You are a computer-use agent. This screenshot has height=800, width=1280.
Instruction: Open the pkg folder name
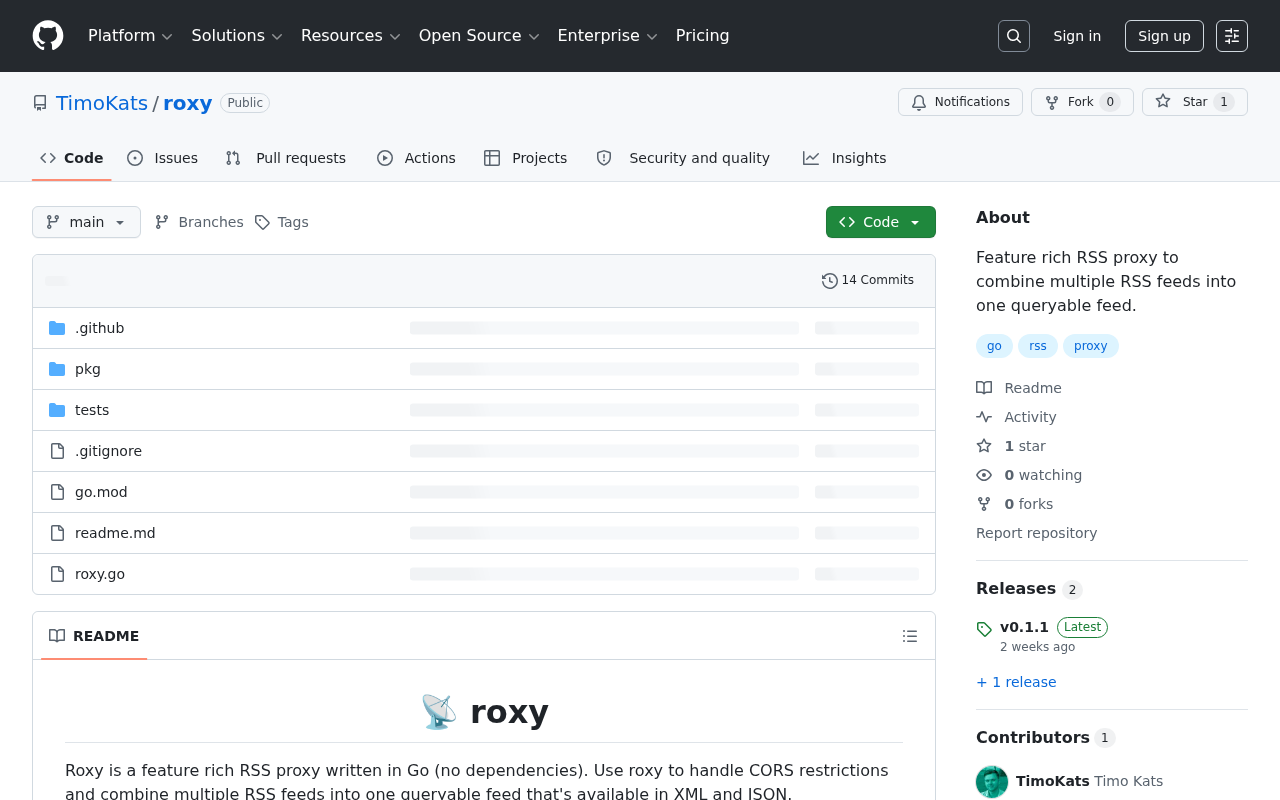coord(88,369)
